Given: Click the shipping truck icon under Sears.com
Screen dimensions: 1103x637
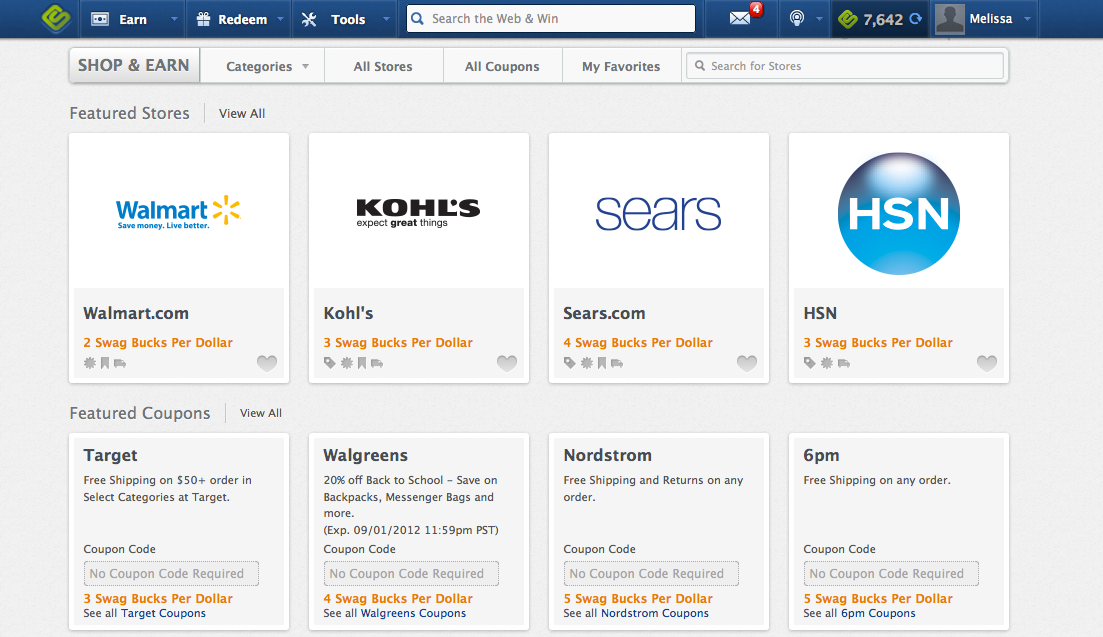Looking at the screenshot, I should pos(617,363).
